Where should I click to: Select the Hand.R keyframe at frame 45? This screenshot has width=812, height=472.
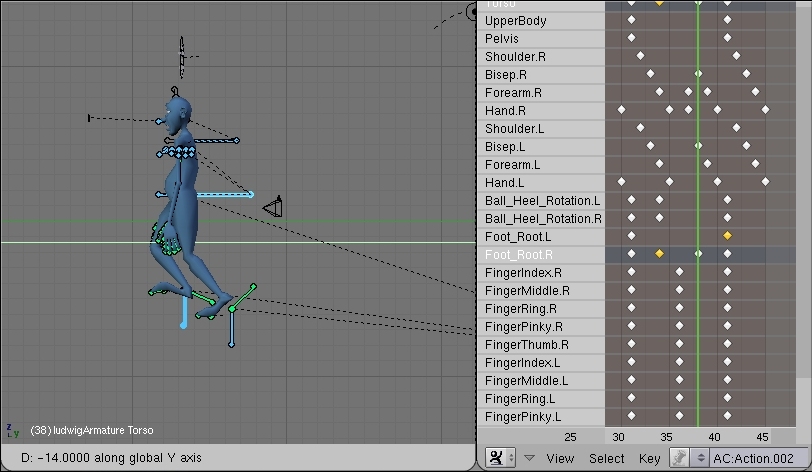[x=765, y=110]
